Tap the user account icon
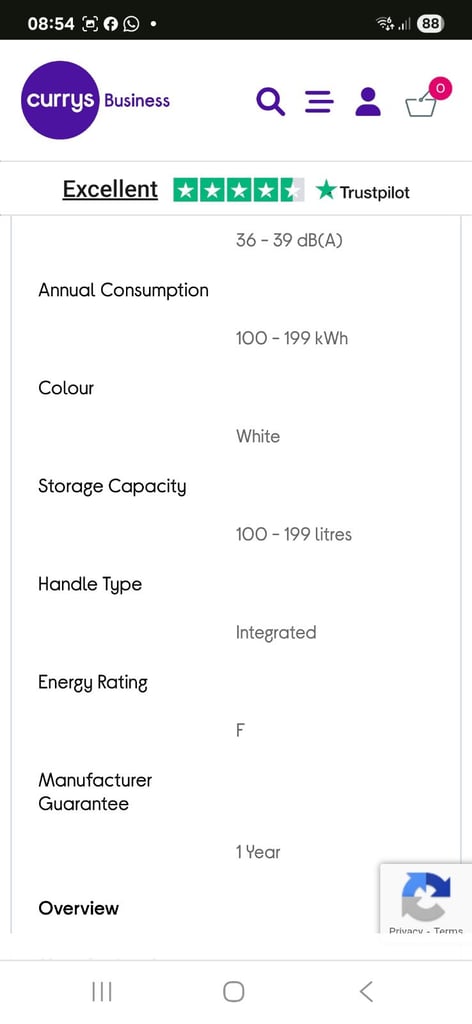Viewport: 472px width, 1024px height. [368, 102]
